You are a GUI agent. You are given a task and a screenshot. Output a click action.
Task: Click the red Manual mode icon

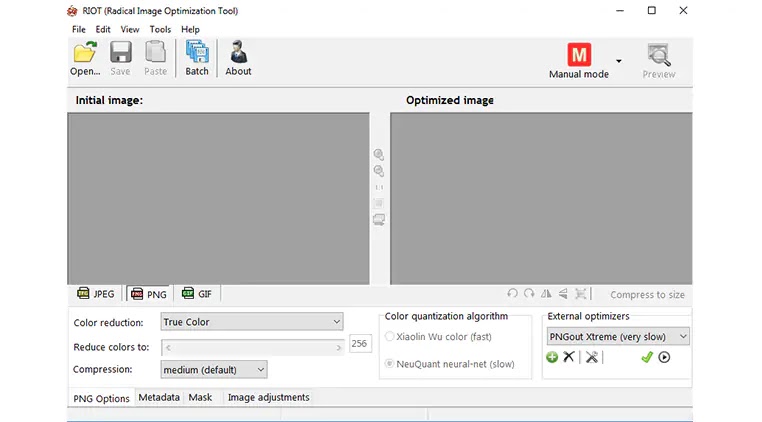pyautogui.click(x=579, y=54)
